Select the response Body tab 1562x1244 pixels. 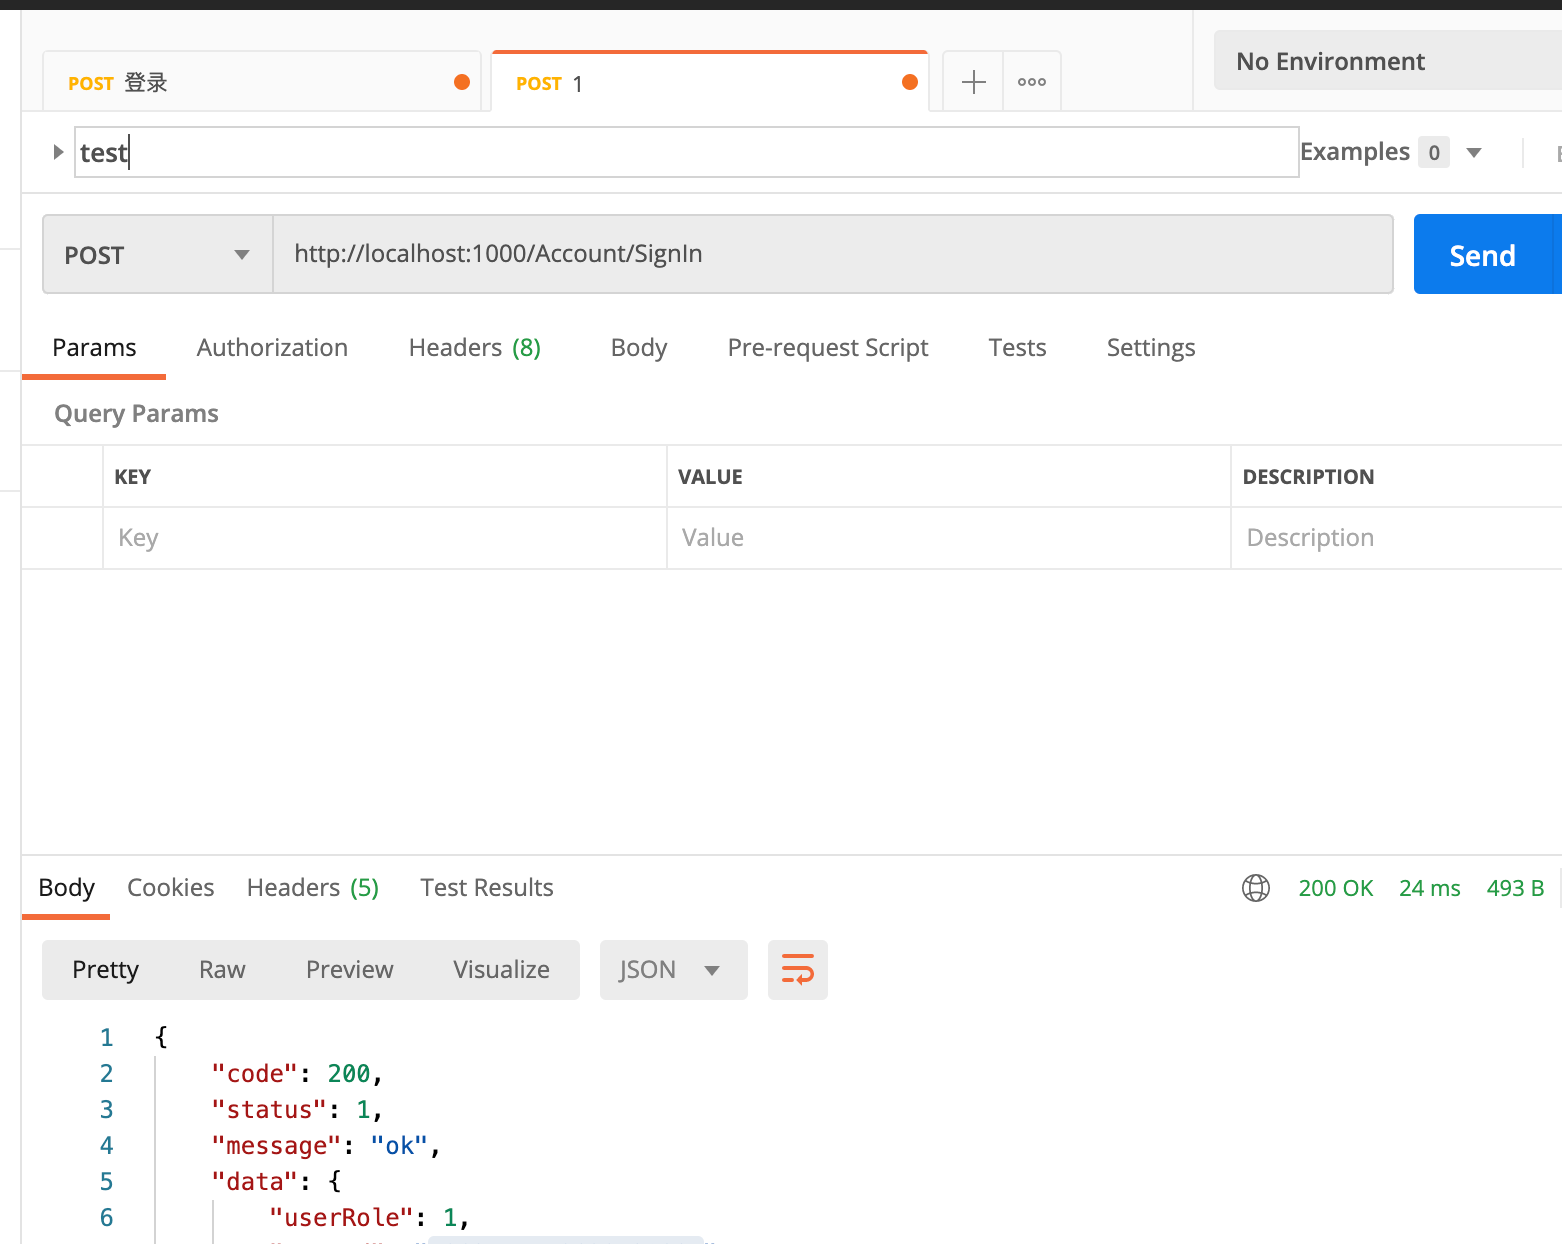tap(66, 888)
